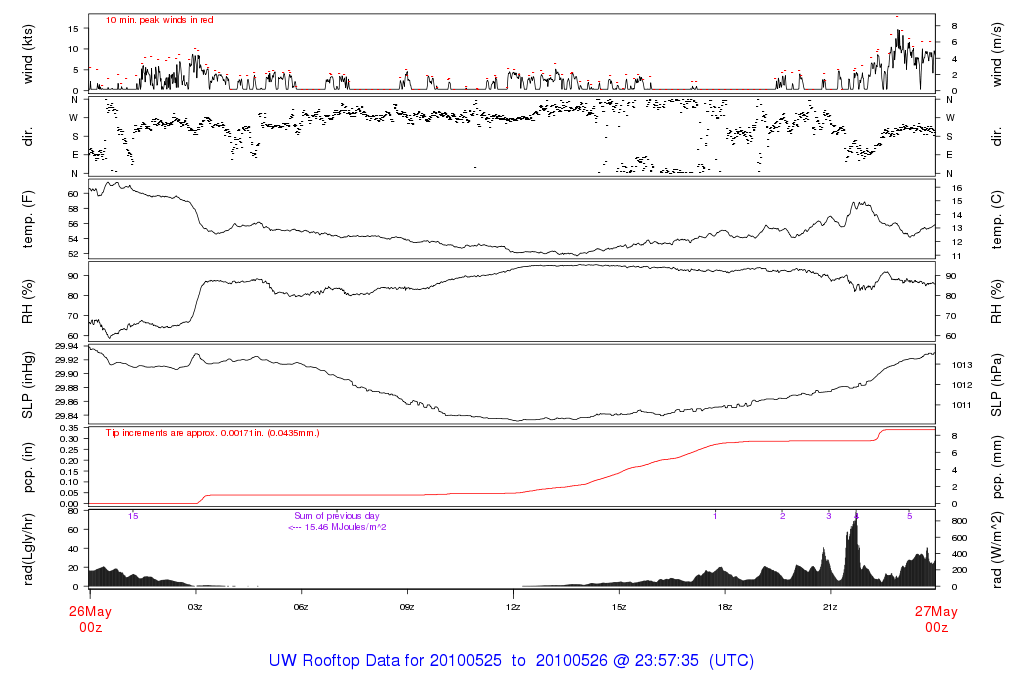The width and height of the screenshot is (1024, 700).
Task: Click the purple '5' radiation marker
Action: (910, 516)
